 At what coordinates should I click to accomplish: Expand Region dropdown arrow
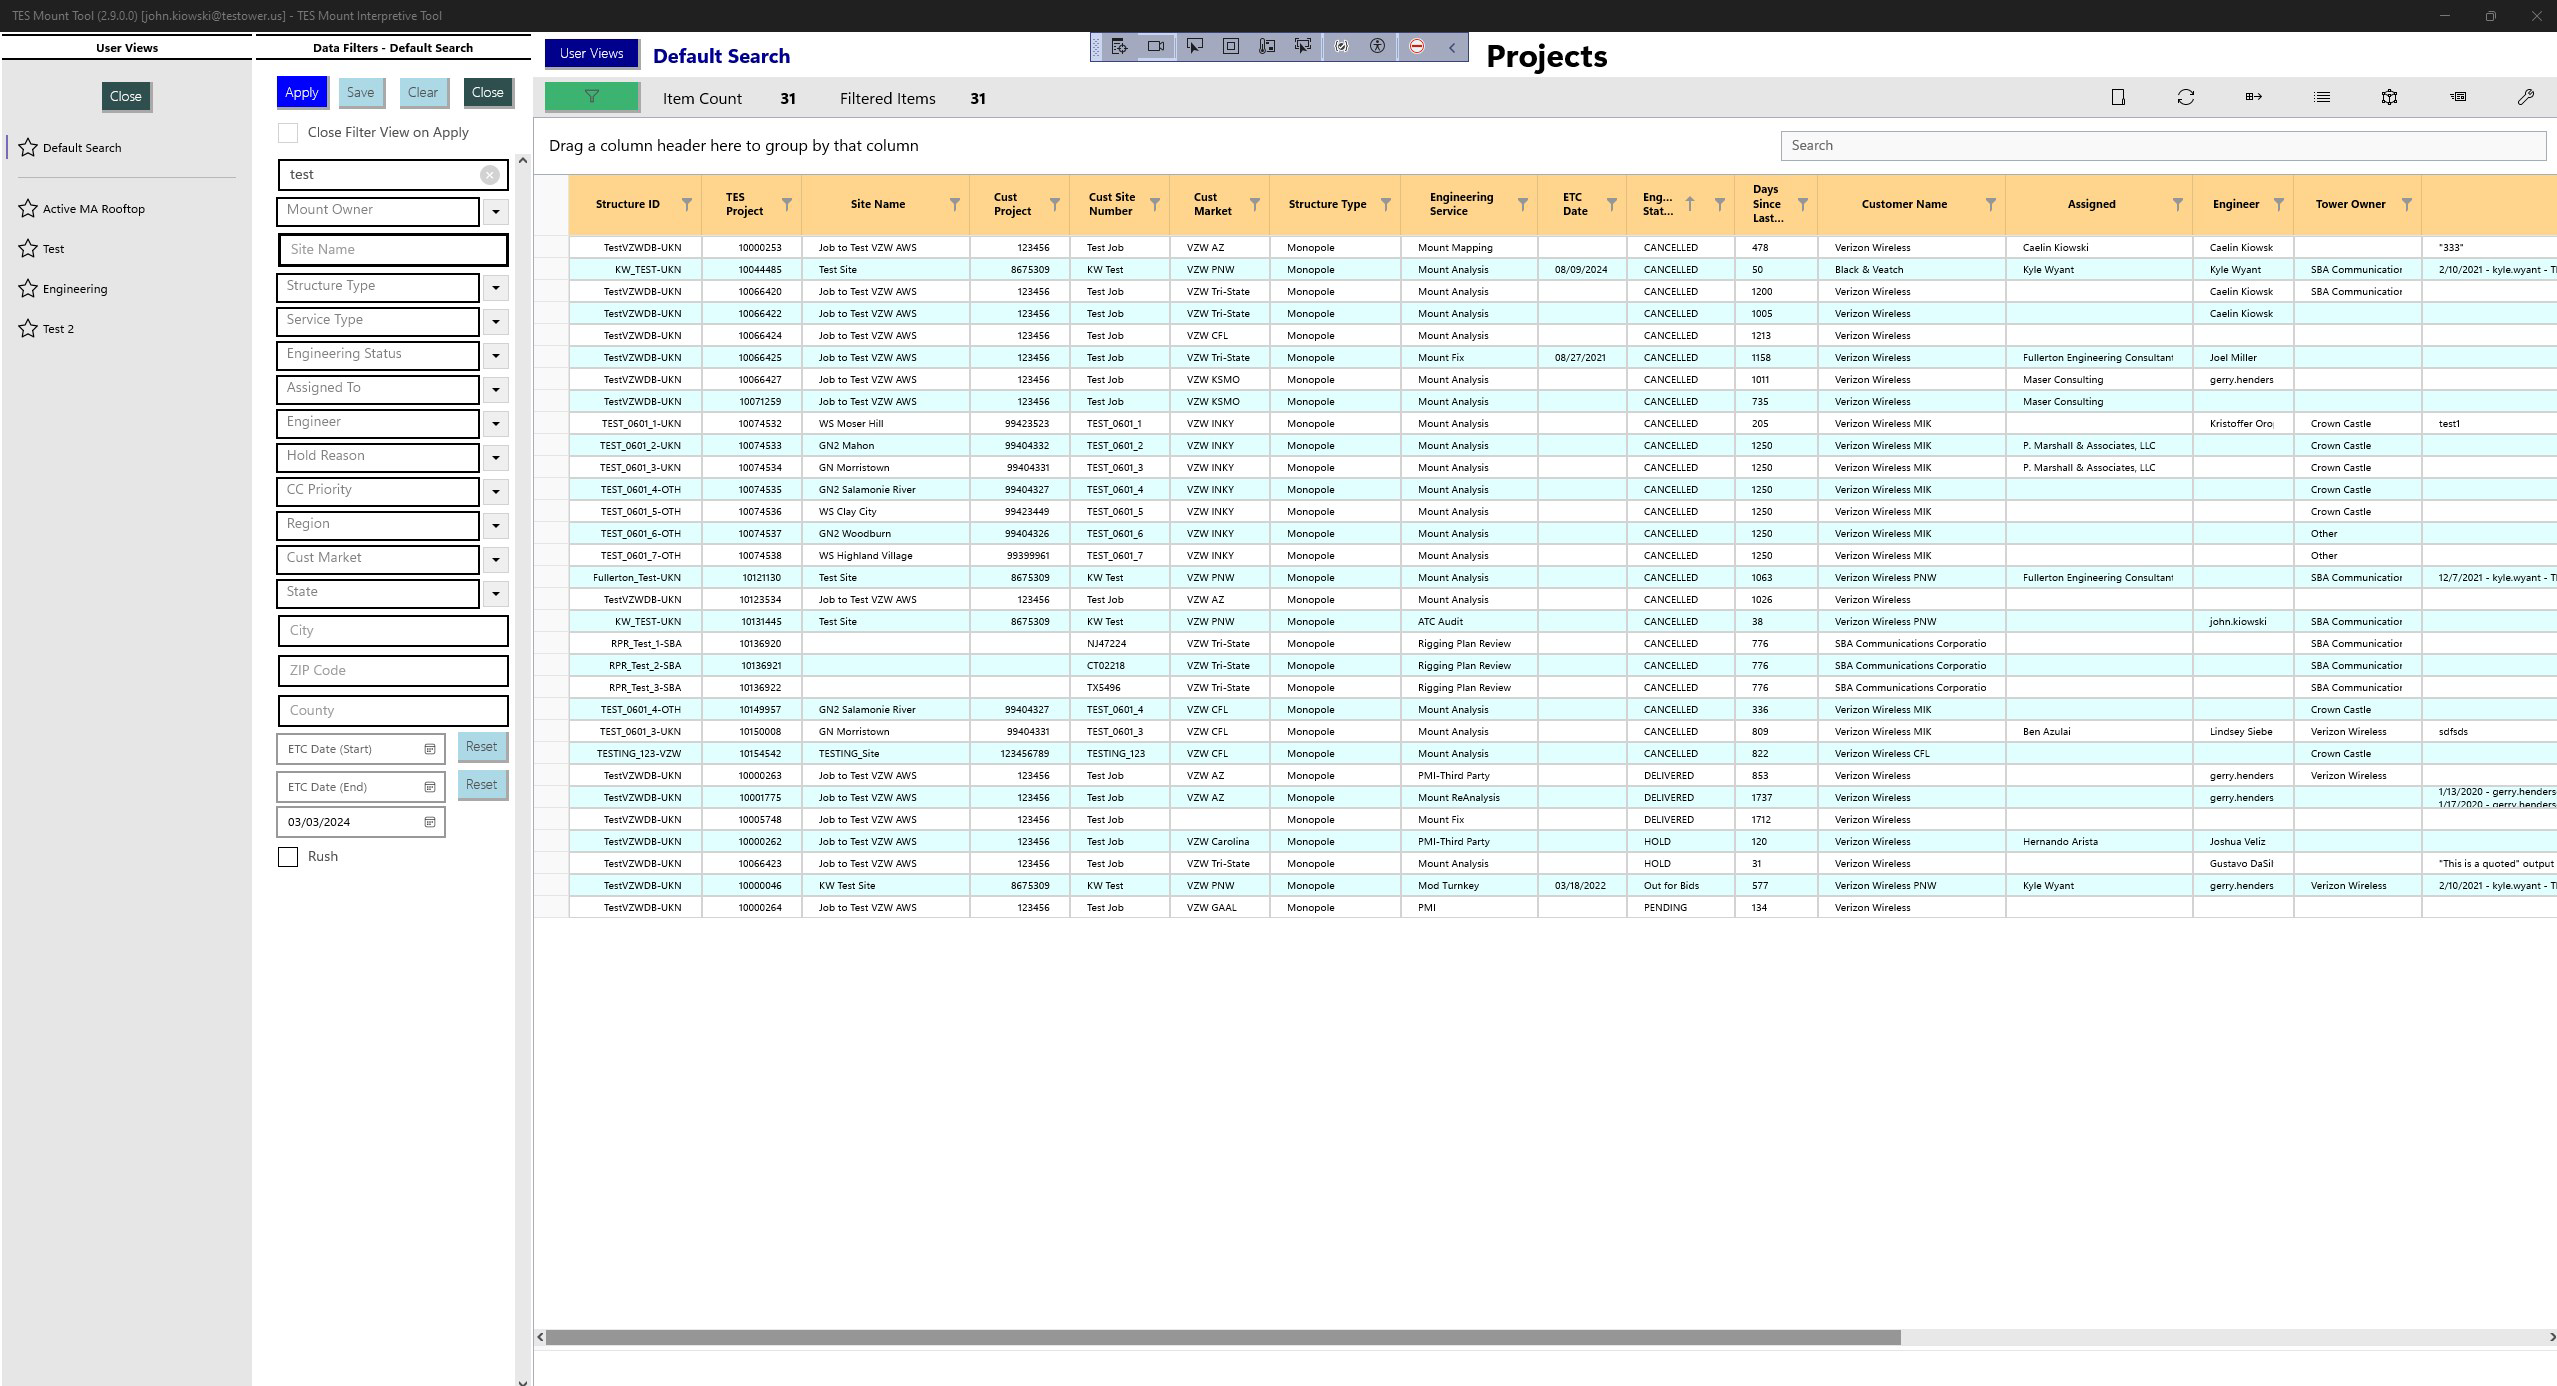pos(496,526)
